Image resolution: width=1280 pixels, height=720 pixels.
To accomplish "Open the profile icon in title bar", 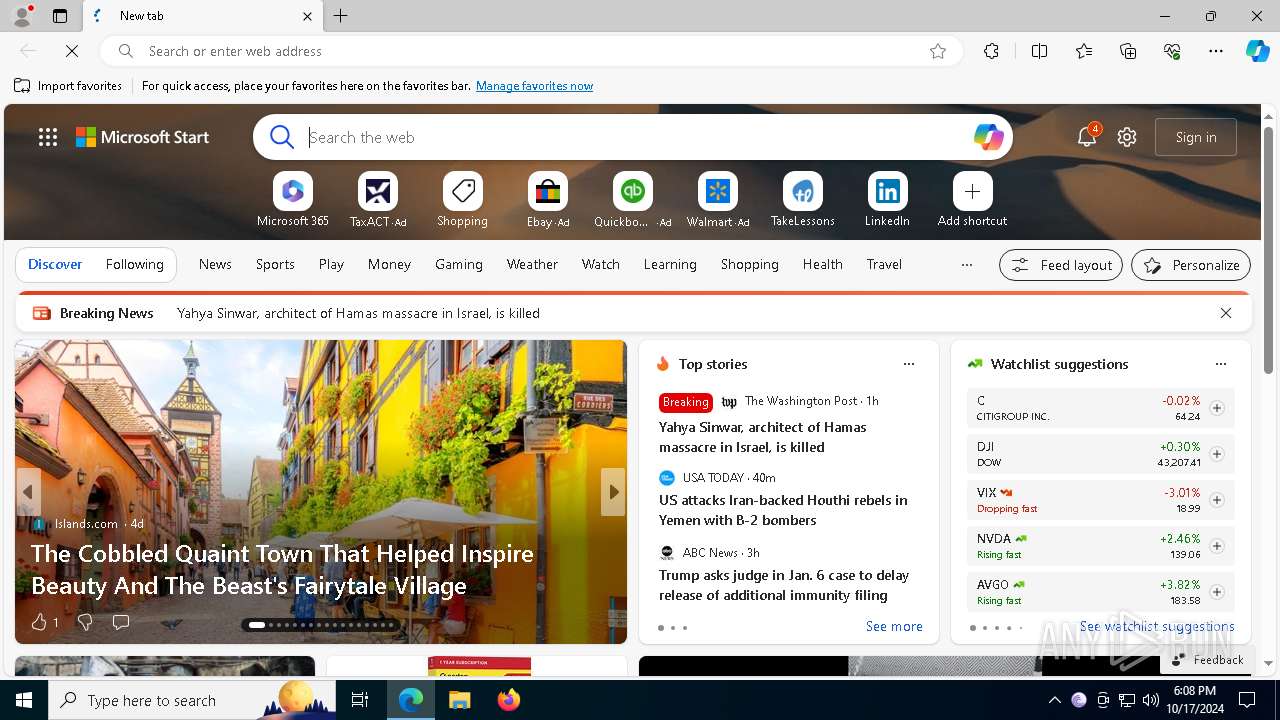I will 22,16.
